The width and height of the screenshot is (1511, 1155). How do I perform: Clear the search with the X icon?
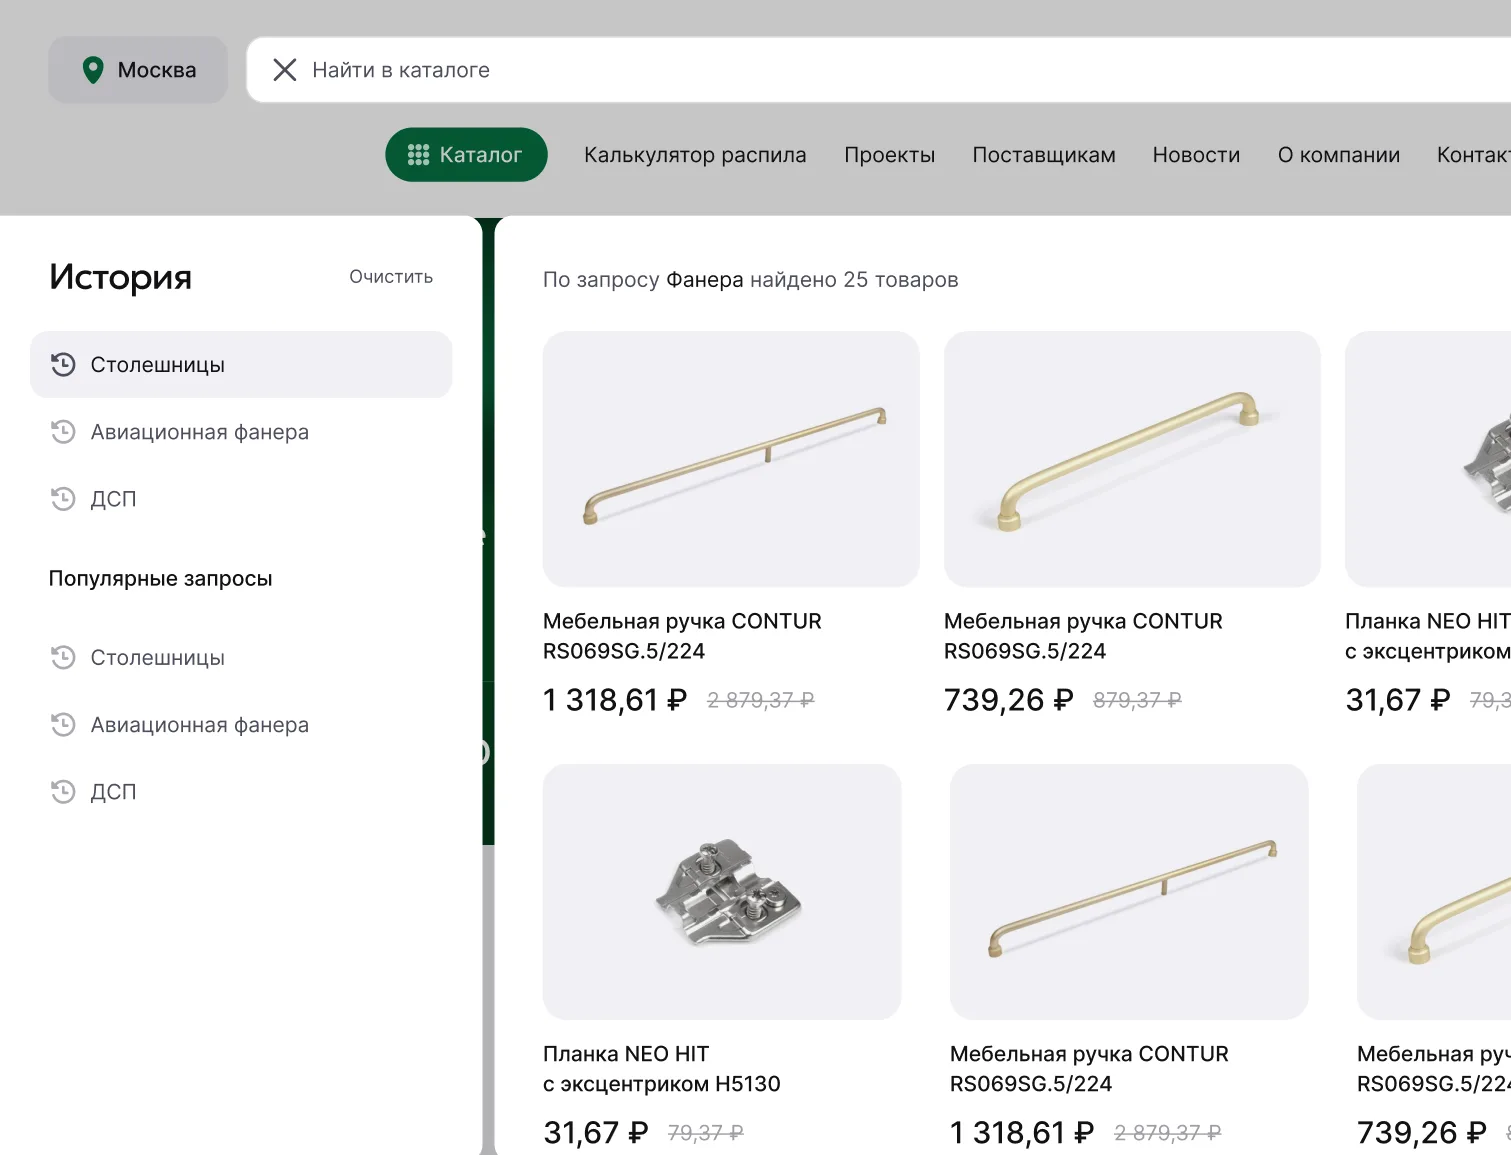pos(285,70)
